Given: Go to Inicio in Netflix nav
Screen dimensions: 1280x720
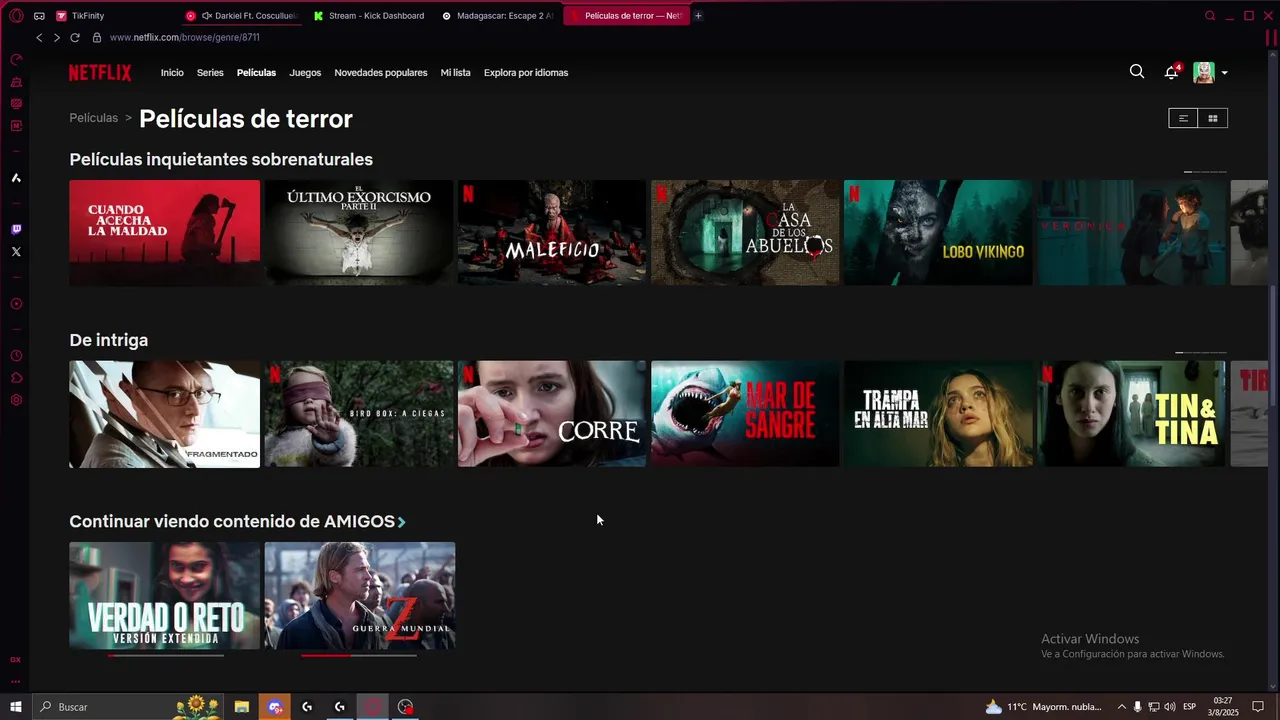Looking at the screenshot, I should coord(172,73).
